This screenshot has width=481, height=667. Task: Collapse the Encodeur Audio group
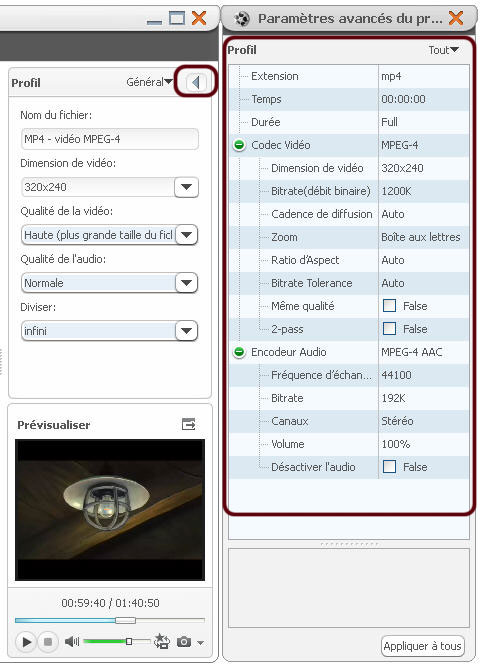[239, 352]
